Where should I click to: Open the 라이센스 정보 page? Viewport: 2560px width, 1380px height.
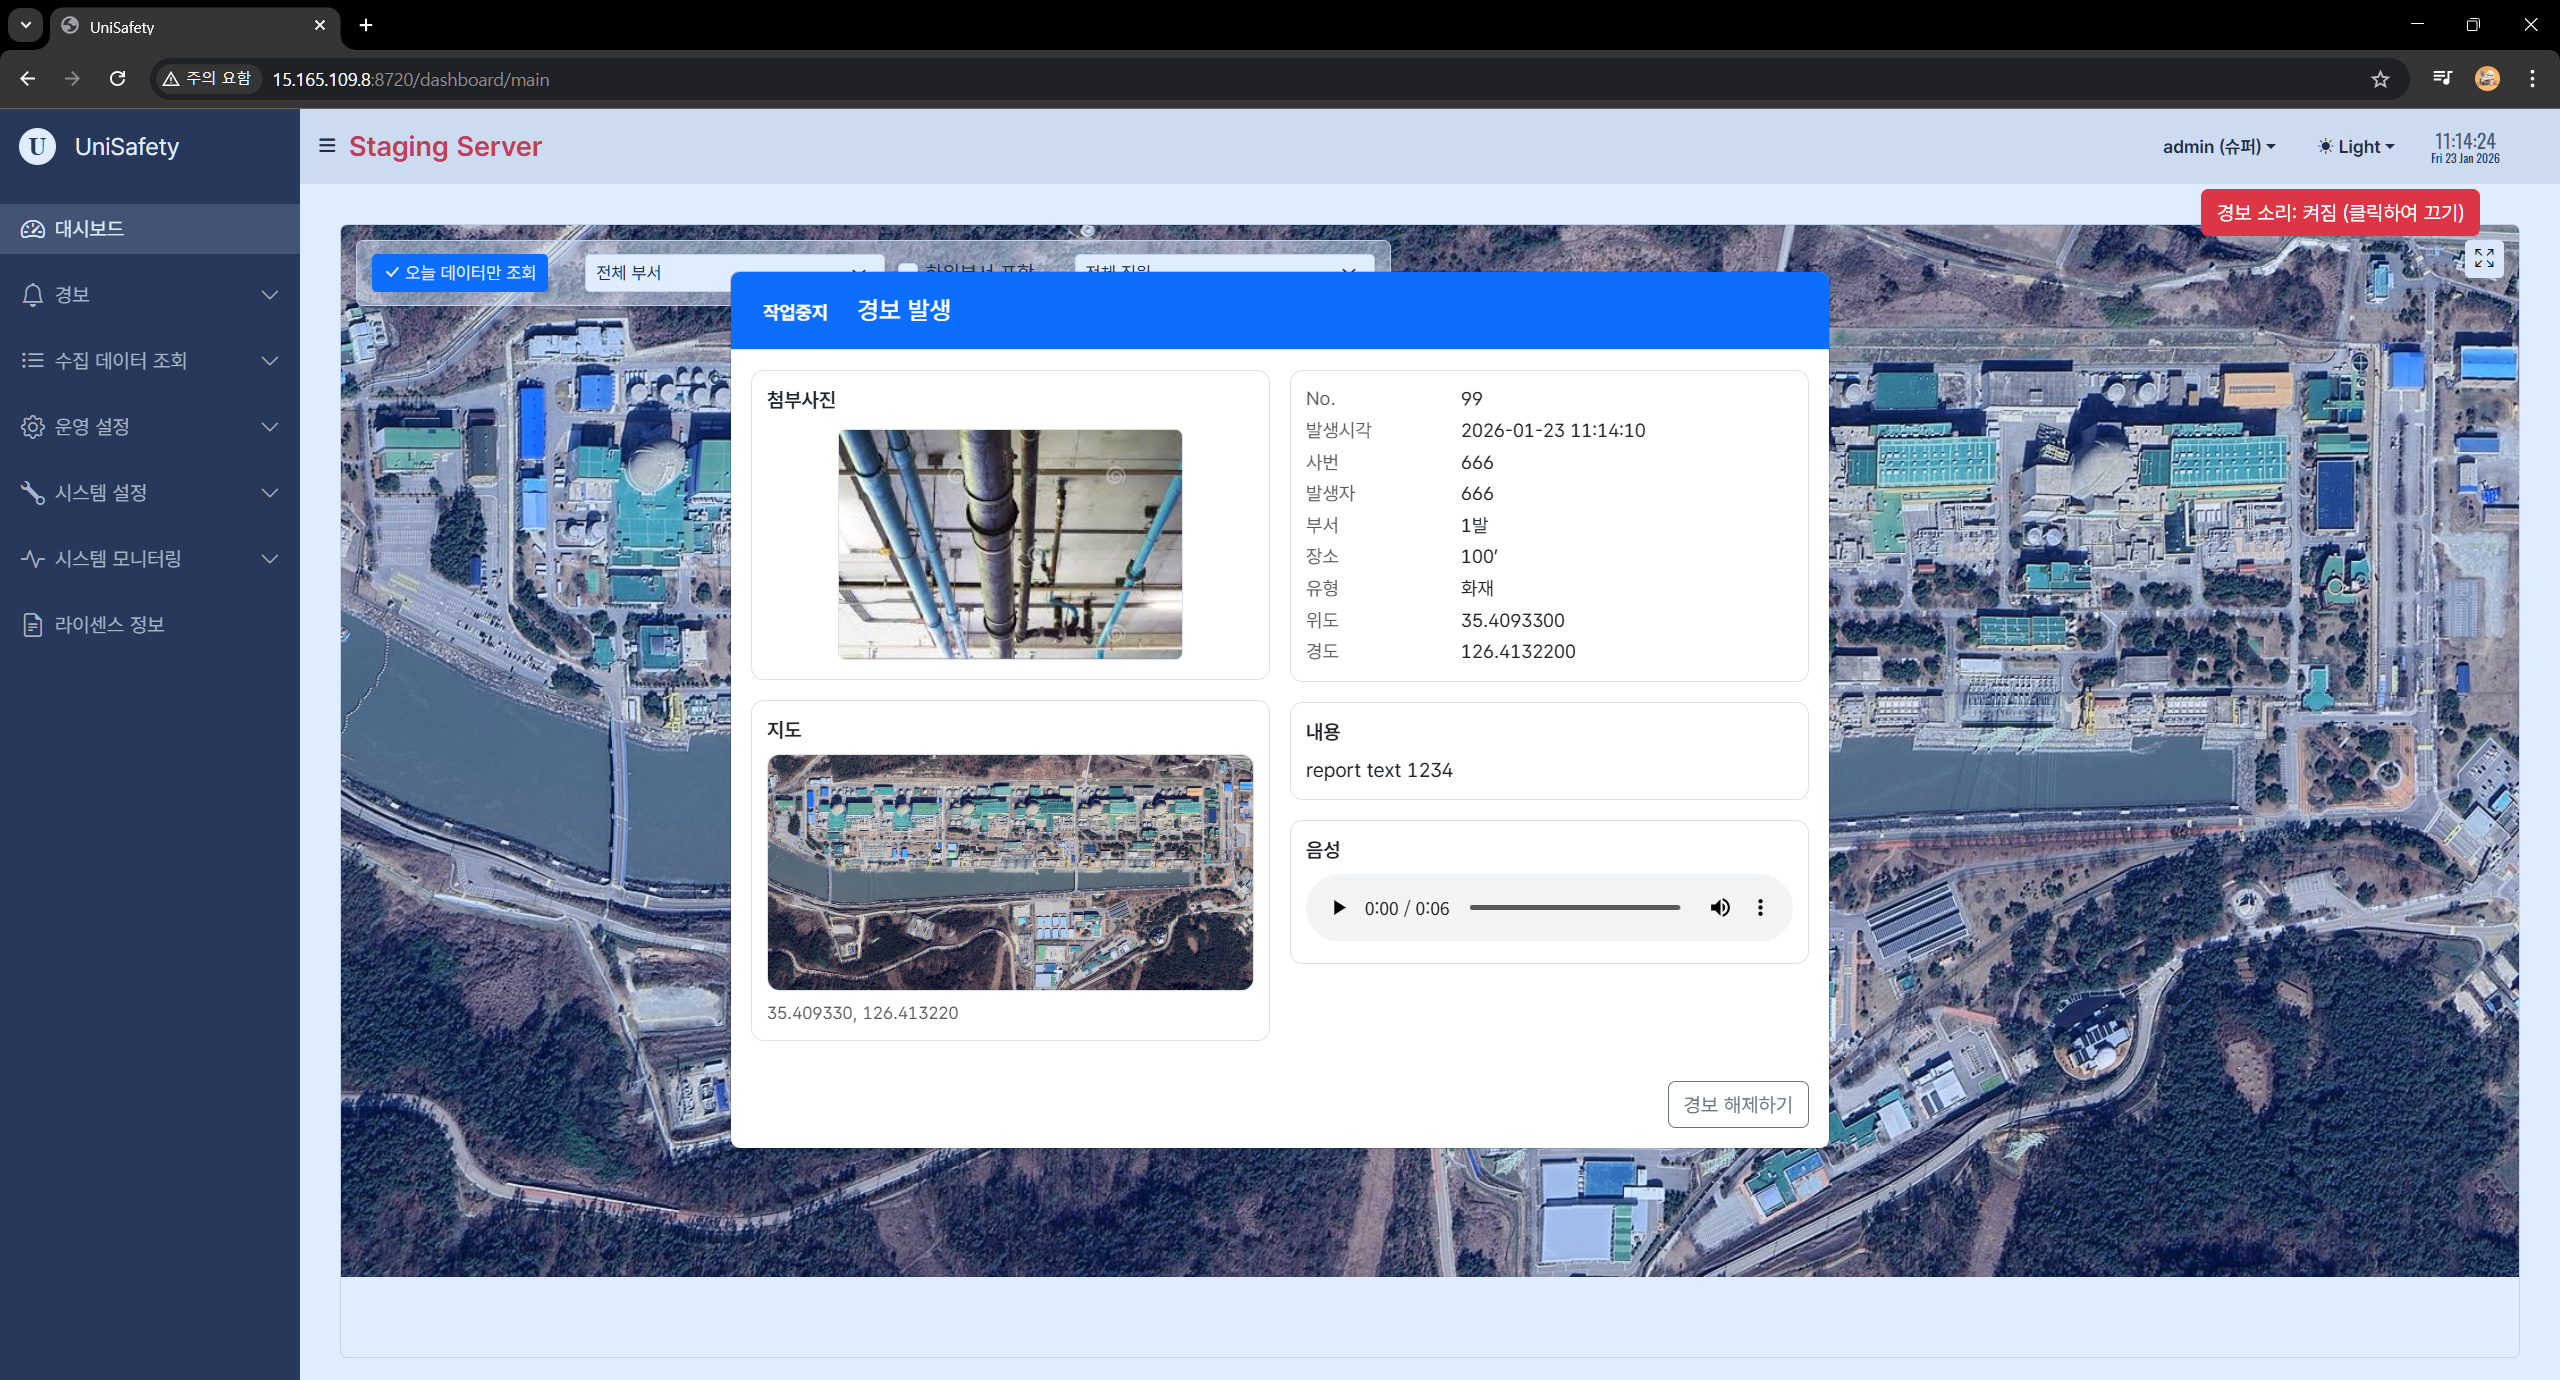pyautogui.click(x=150, y=625)
